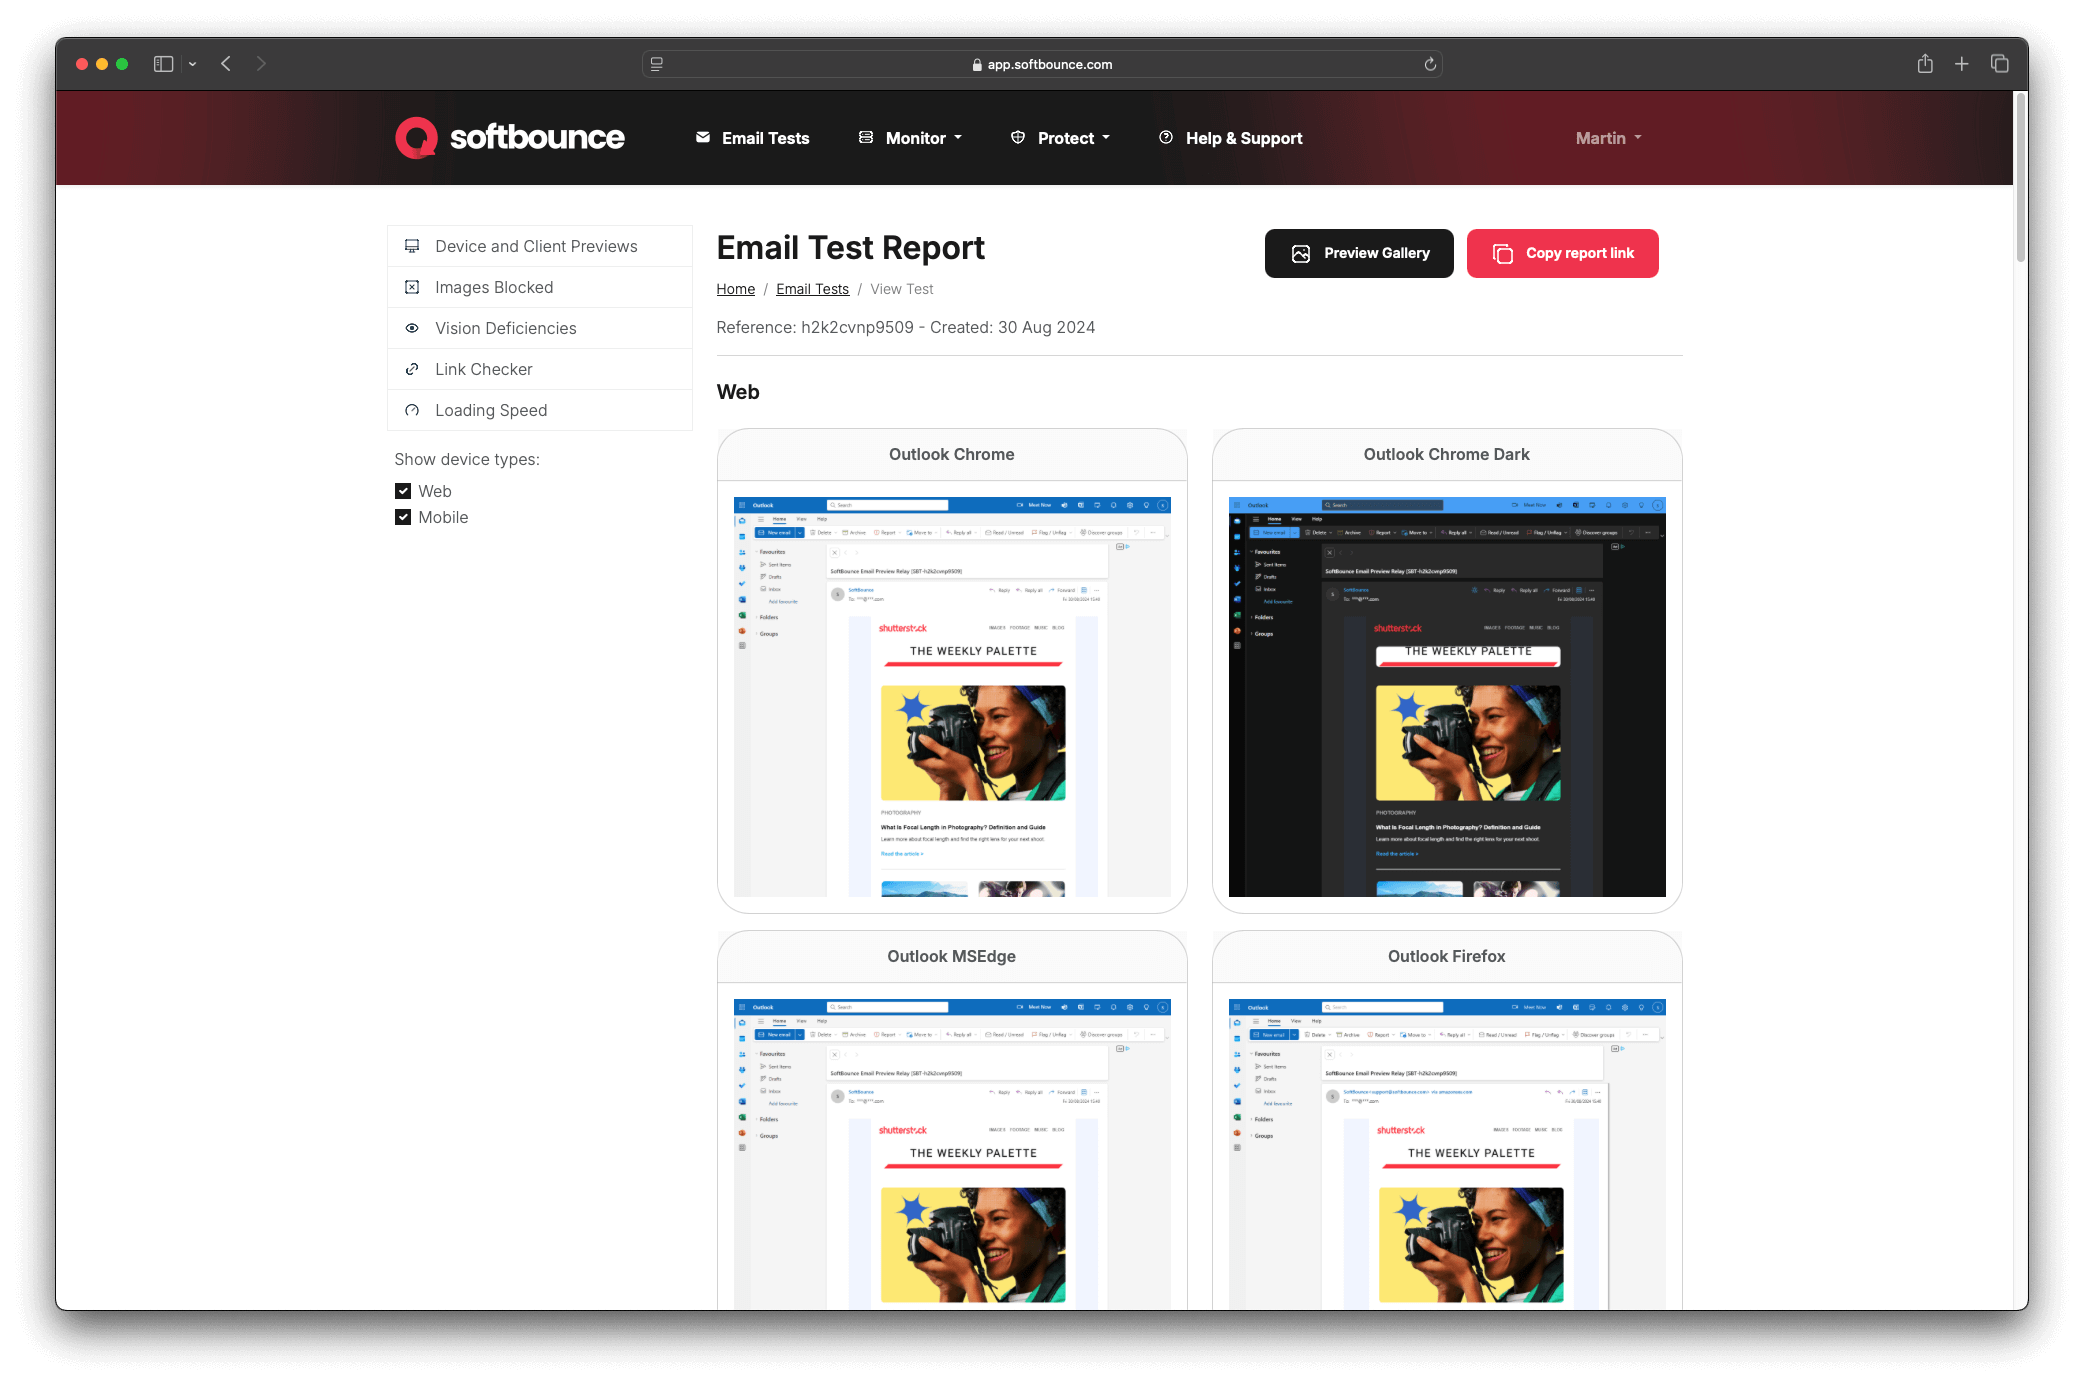Click the Protect shield icon

1018,137
